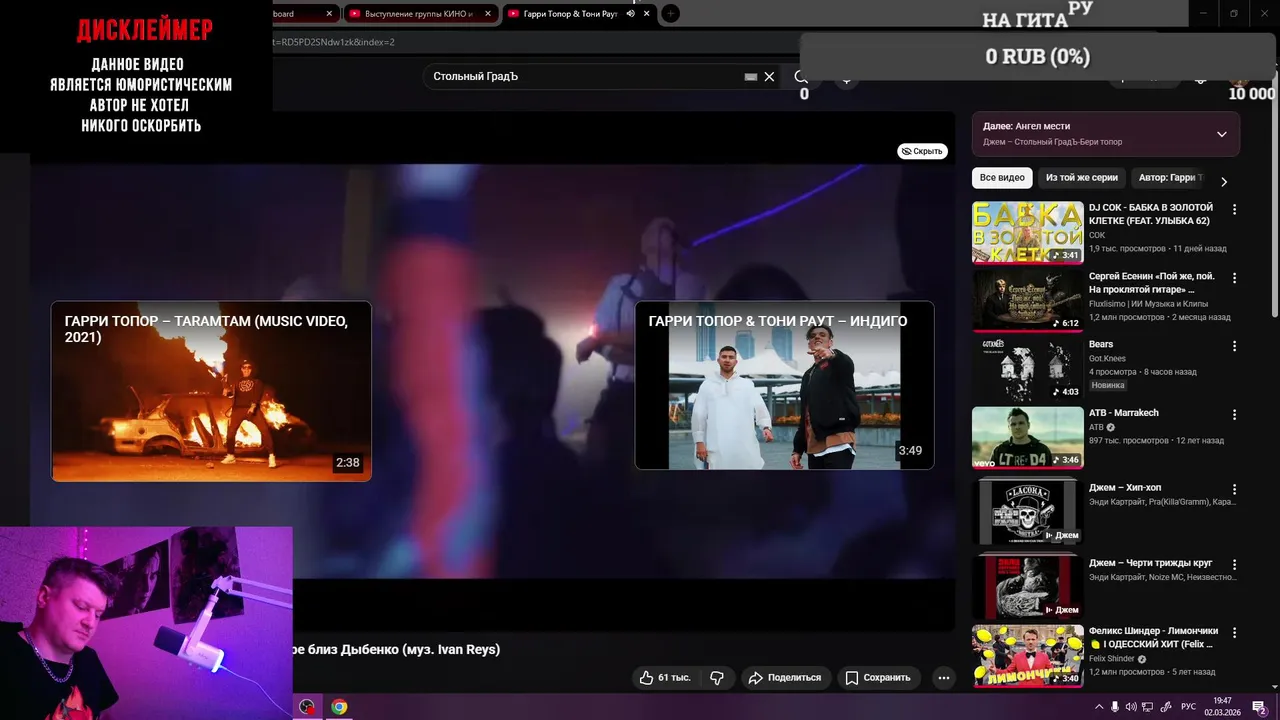This screenshot has width=1280, height=720.
Task: Hide the end screen suggestions with Скрыть
Action: [x=922, y=151]
